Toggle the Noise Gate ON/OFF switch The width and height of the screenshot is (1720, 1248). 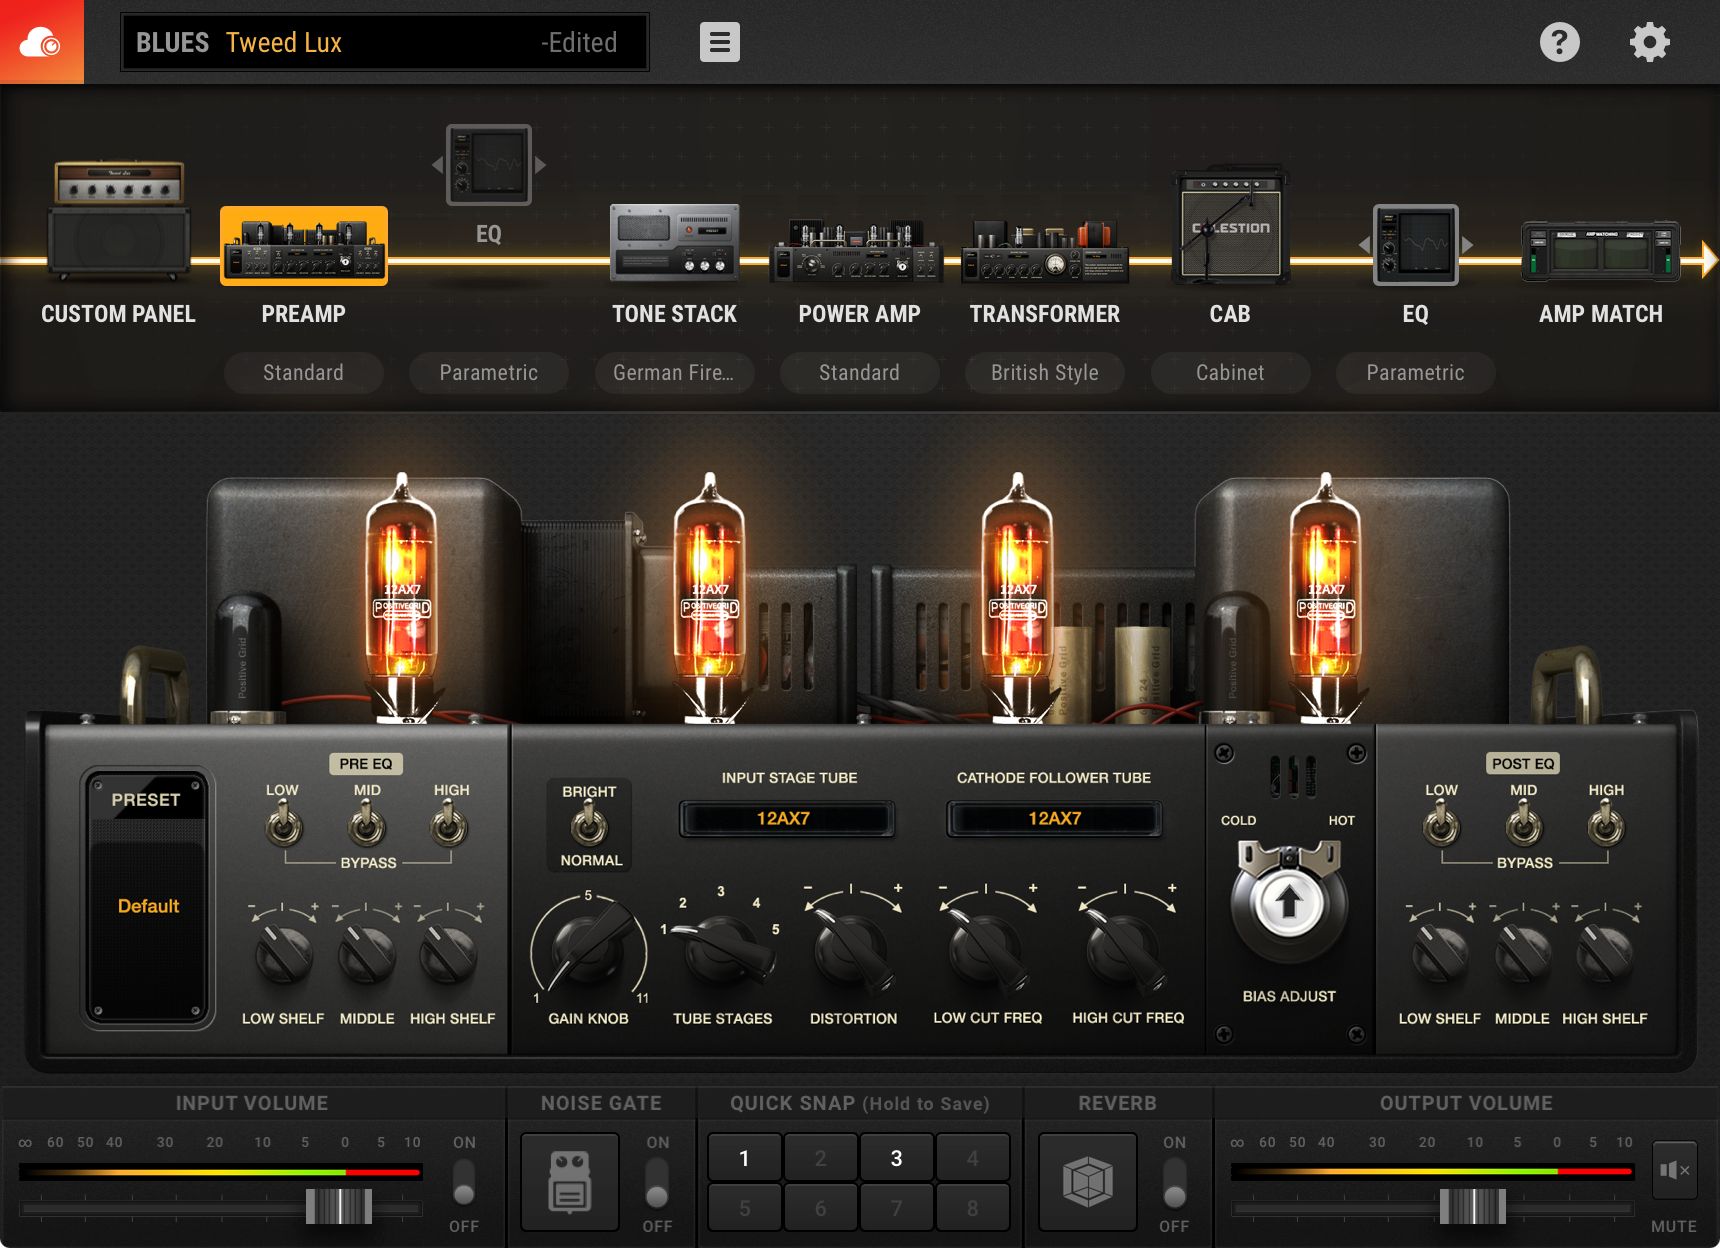coord(657,1183)
